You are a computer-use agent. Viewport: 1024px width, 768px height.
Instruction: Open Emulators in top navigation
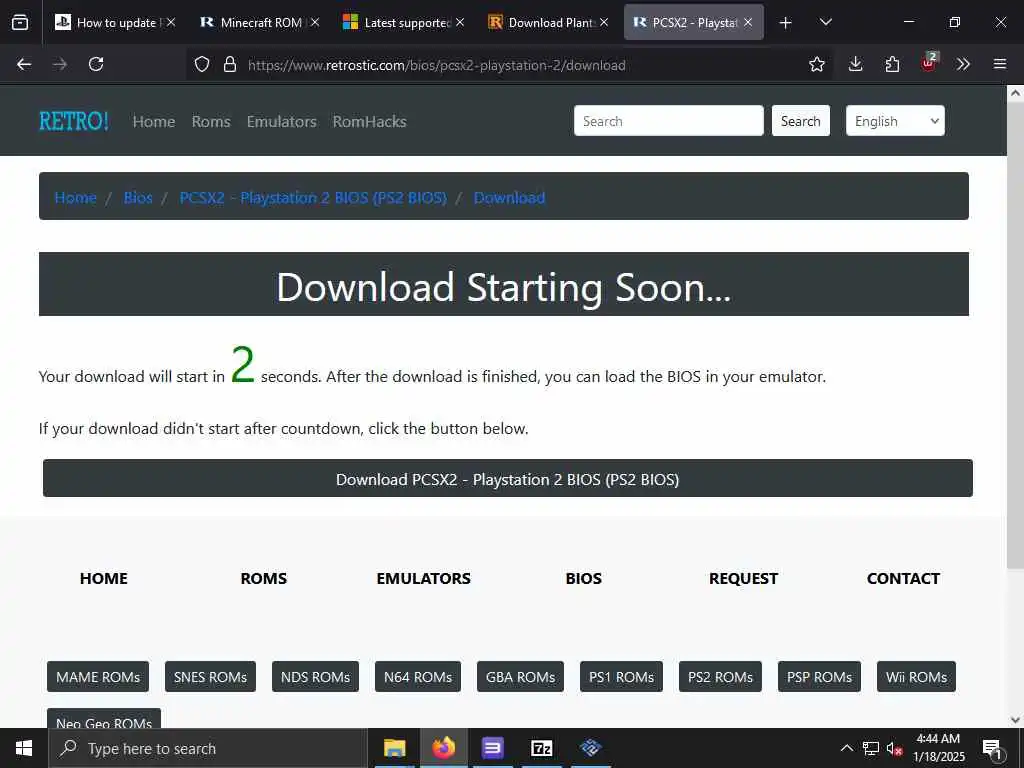[281, 121]
